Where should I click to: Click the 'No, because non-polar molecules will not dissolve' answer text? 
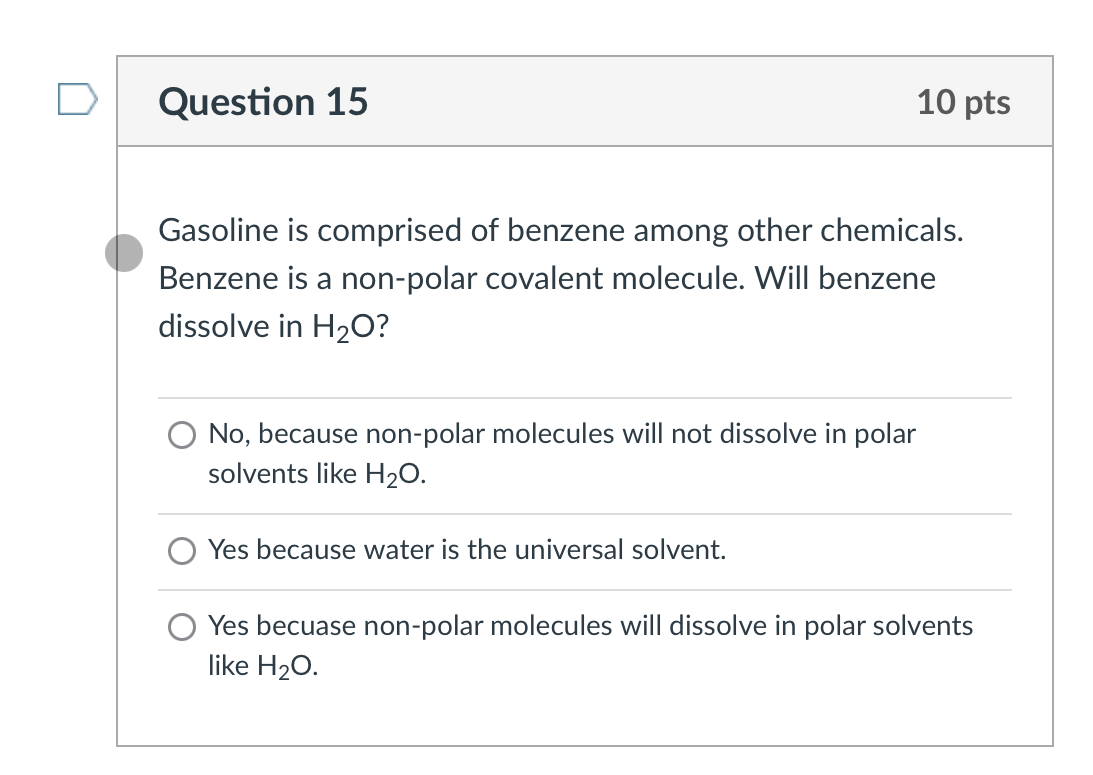561,434
